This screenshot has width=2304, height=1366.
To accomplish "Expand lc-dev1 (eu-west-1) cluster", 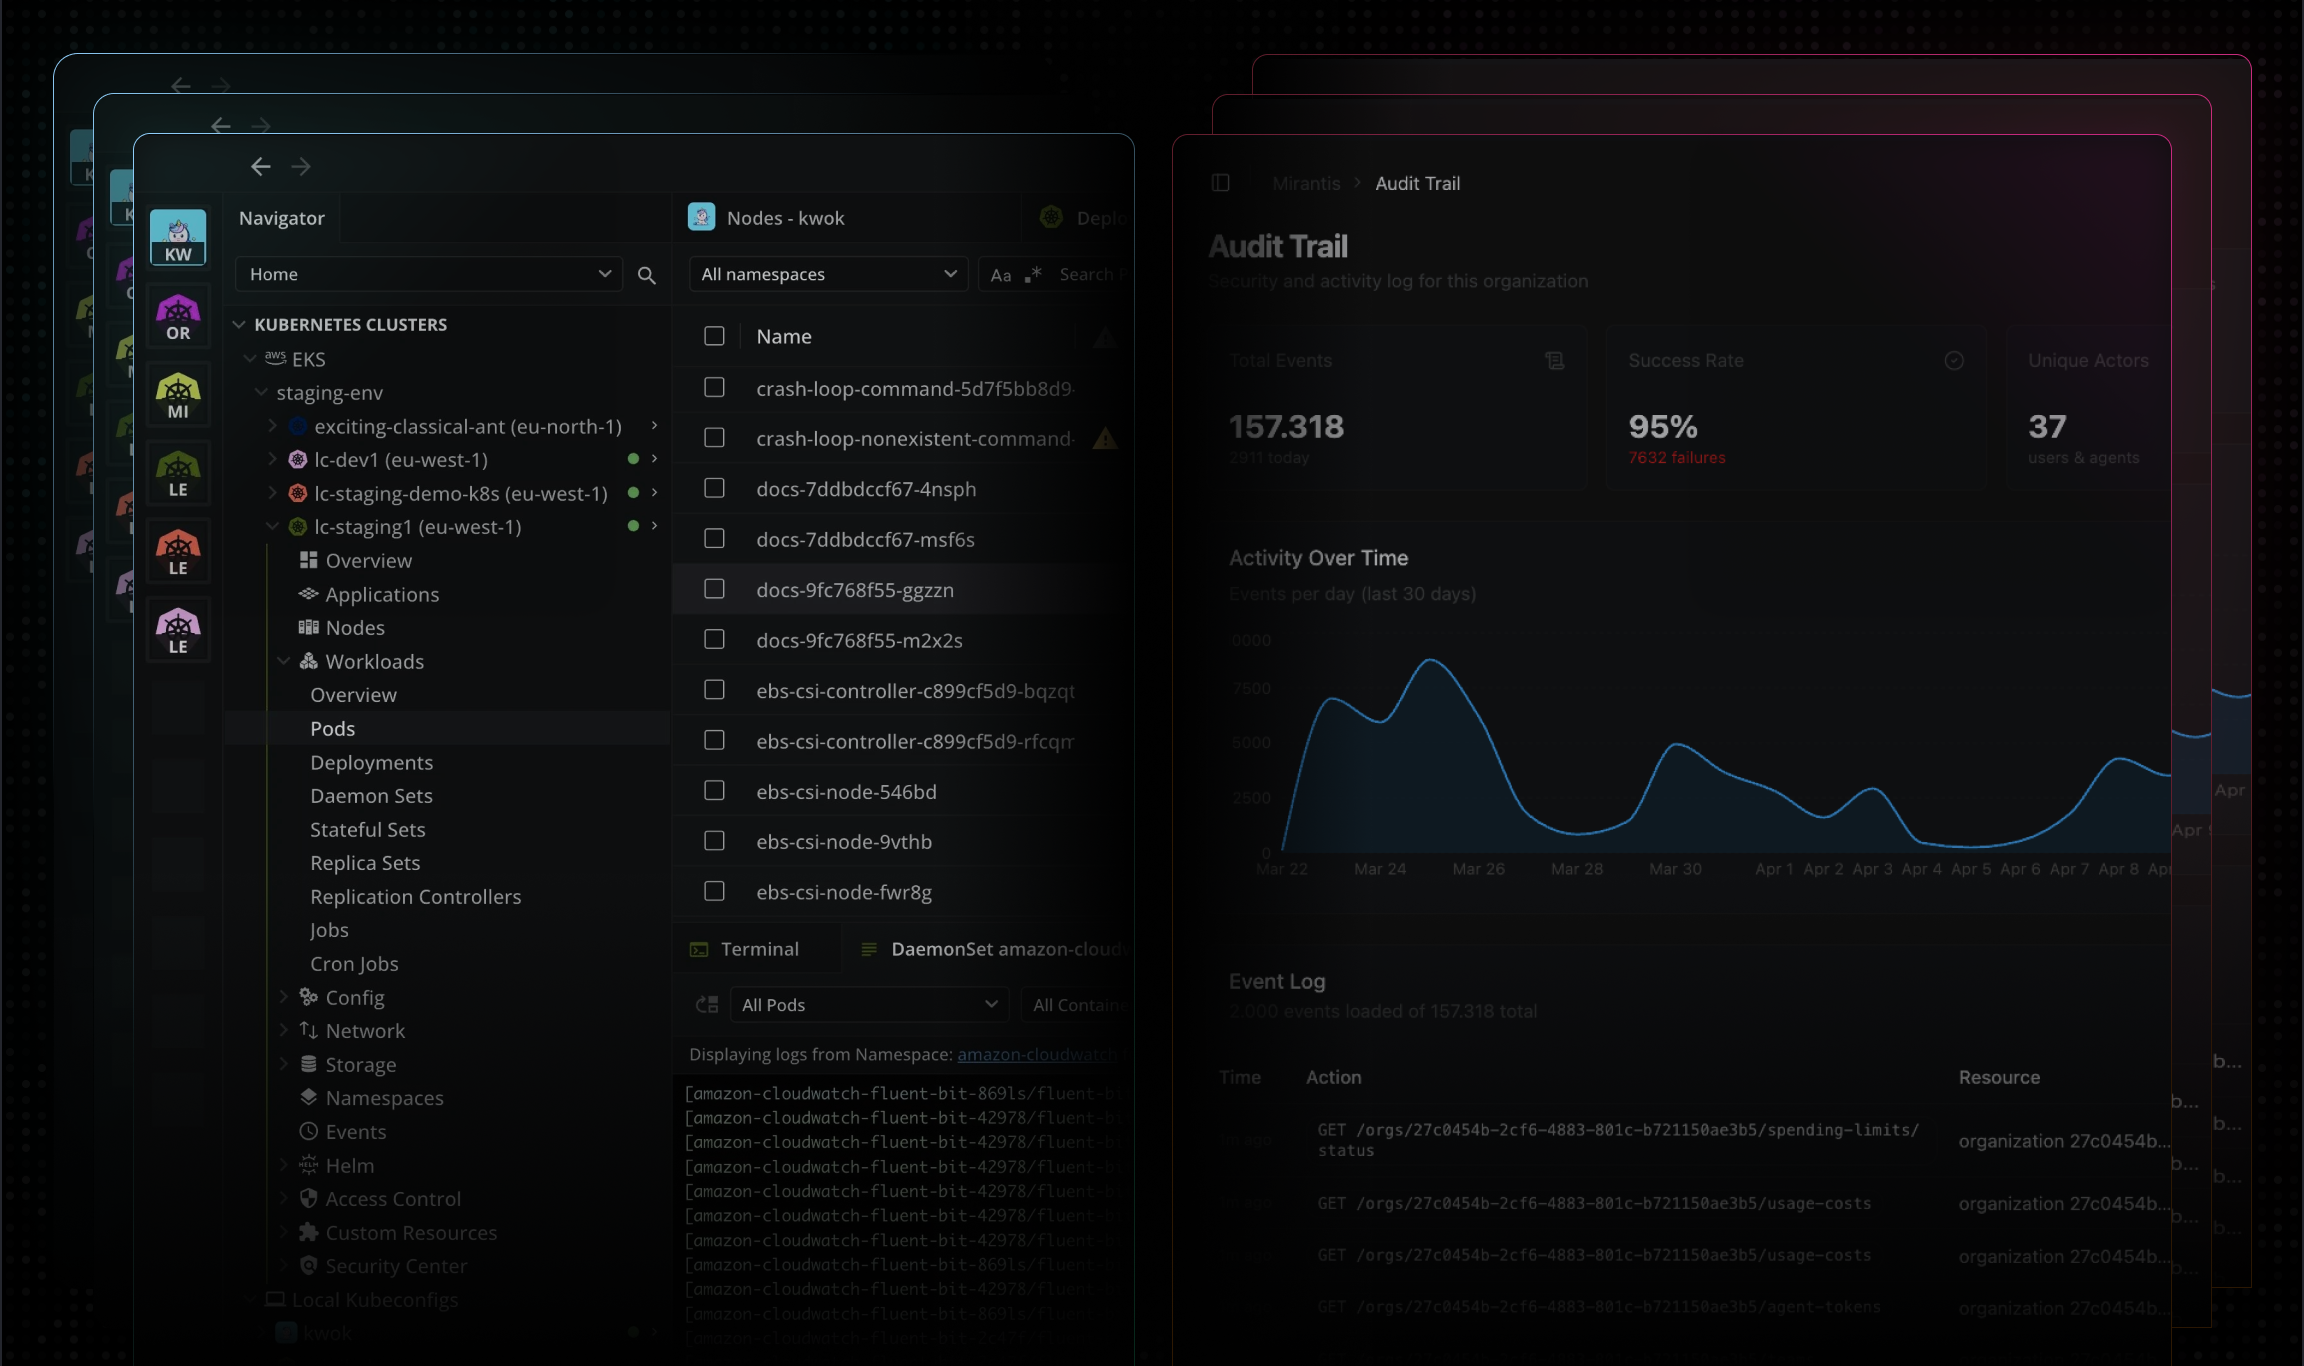I will [x=272, y=459].
